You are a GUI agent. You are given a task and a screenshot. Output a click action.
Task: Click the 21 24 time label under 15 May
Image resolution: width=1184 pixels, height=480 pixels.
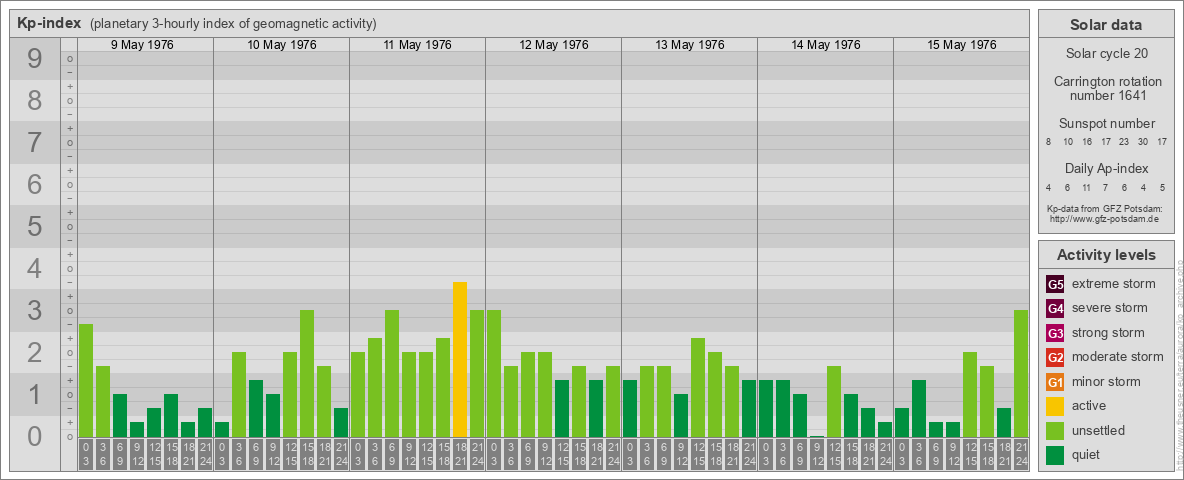[1021, 454]
